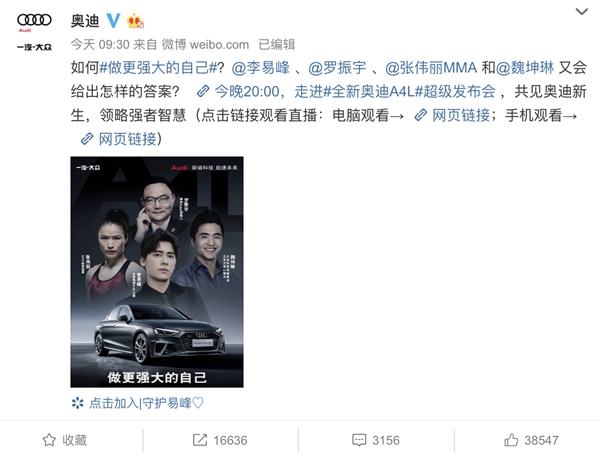Screen dimensions: 600x455
Task: Enlarge the Audi A4L poster image
Action: 157,272
